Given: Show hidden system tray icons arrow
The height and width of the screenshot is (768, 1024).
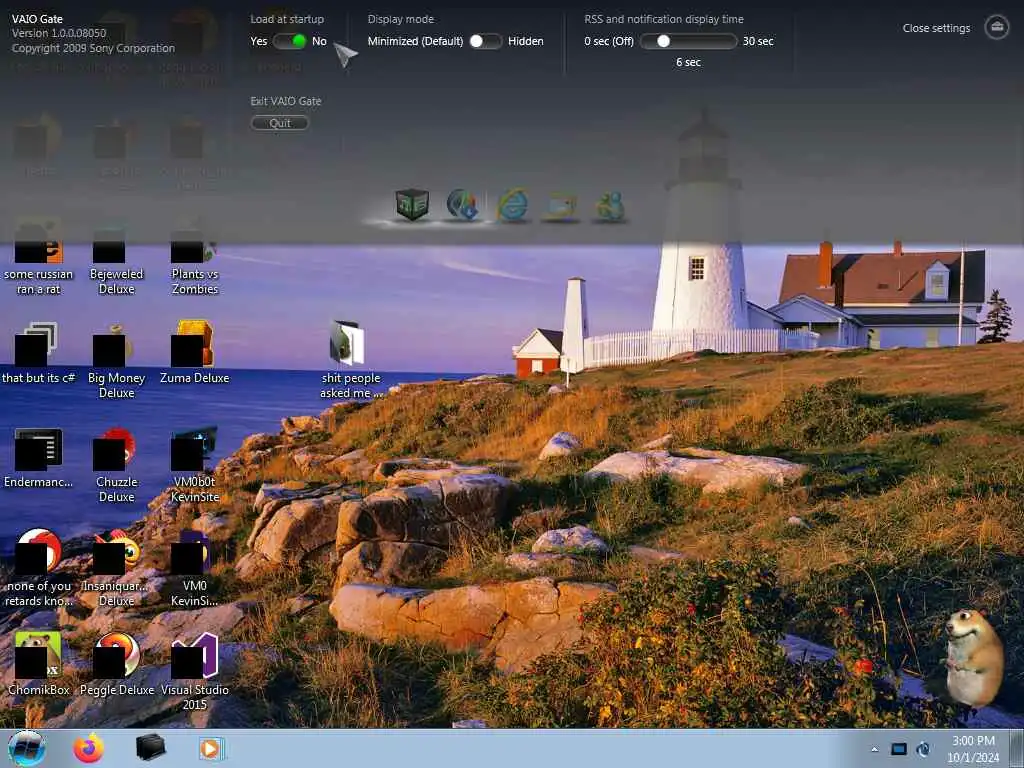Looking at the screenshot, I should 874,750.
